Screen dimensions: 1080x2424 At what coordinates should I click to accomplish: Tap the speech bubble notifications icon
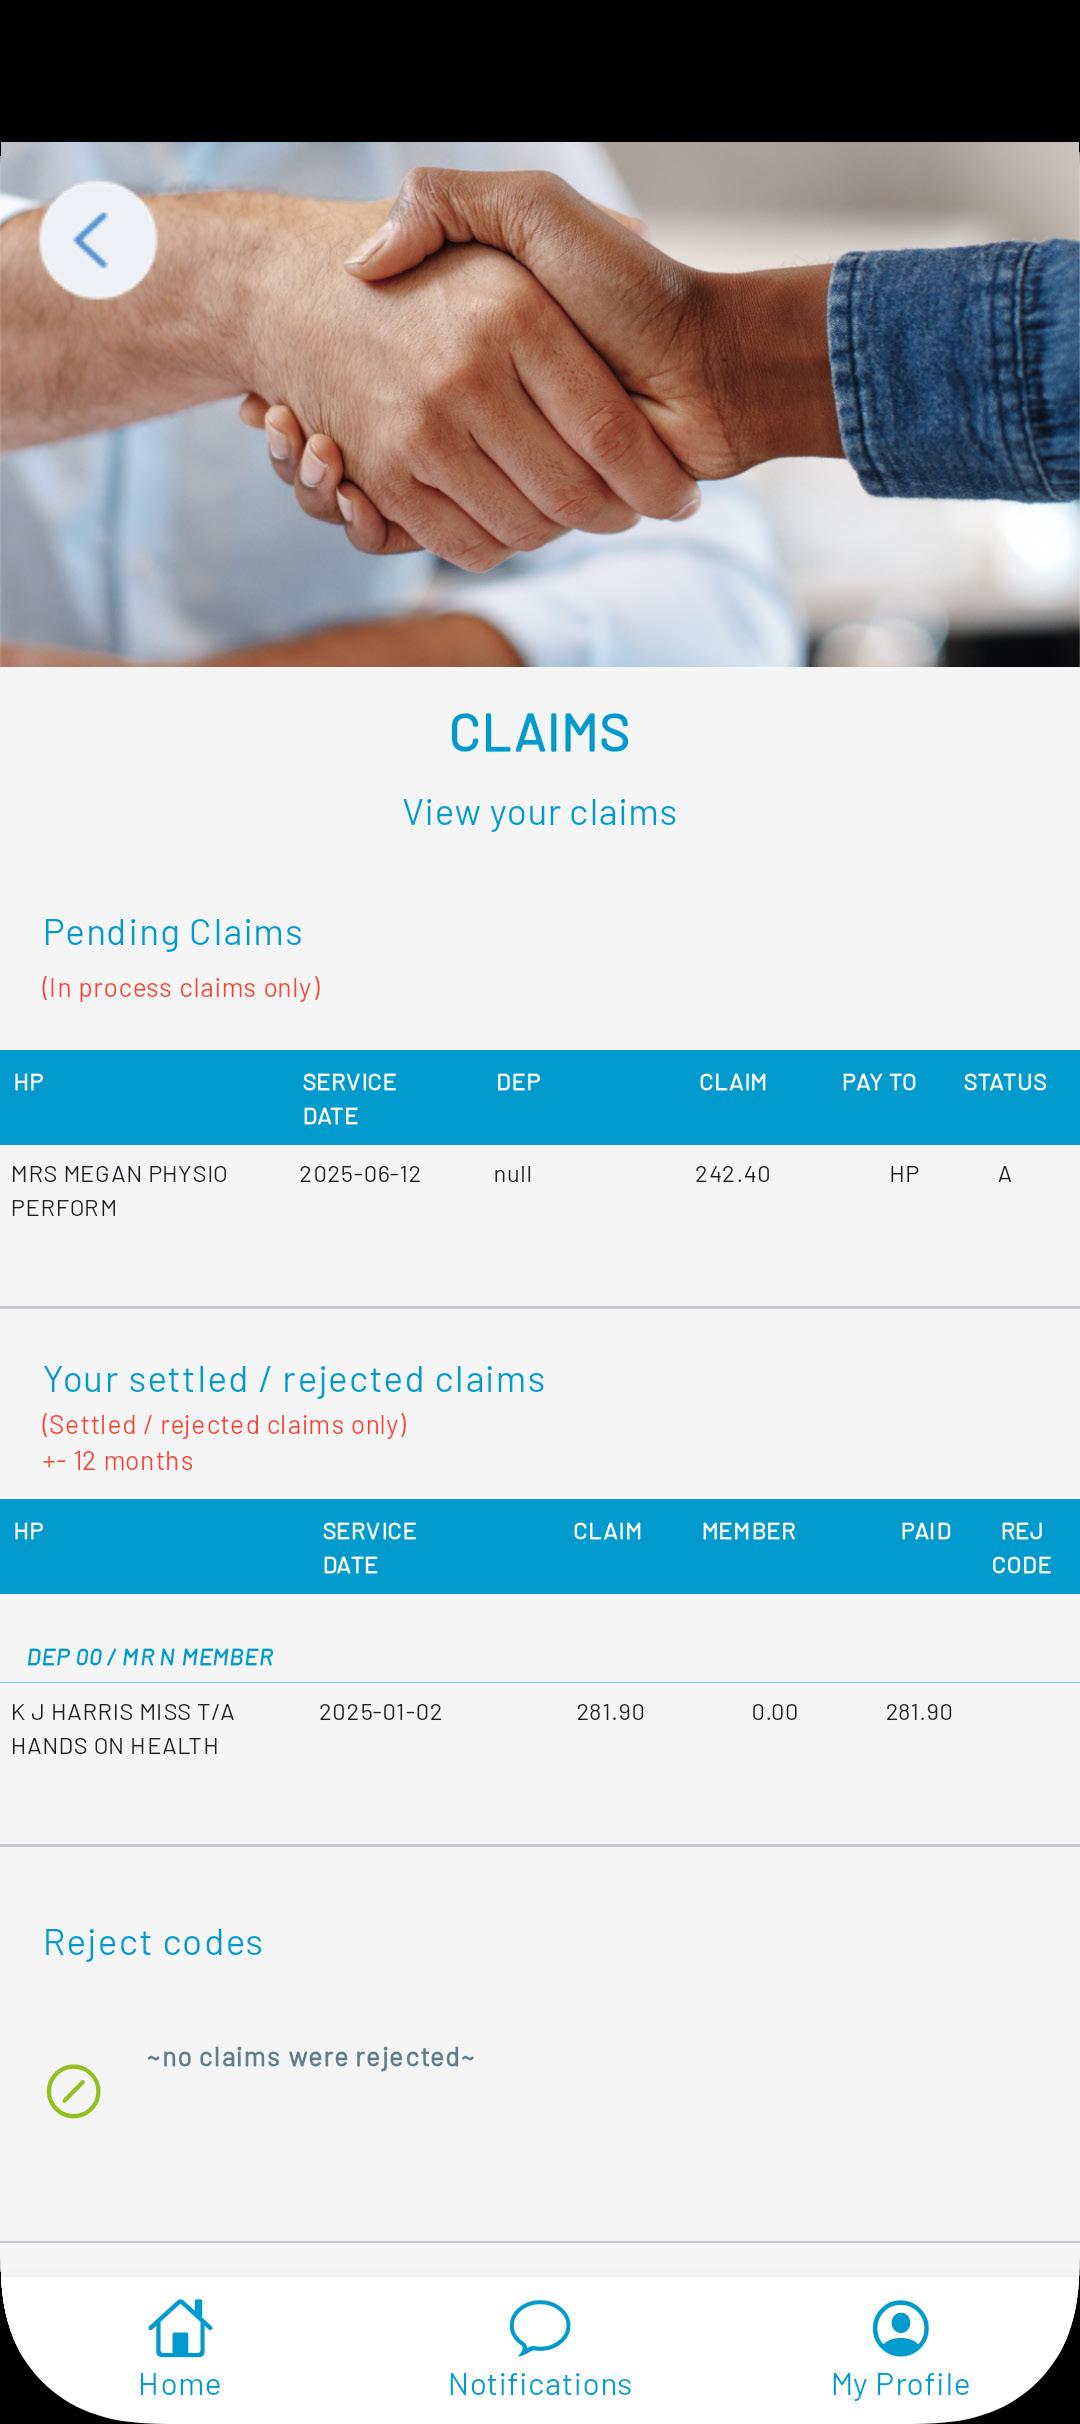click(x=540, y=2327)
